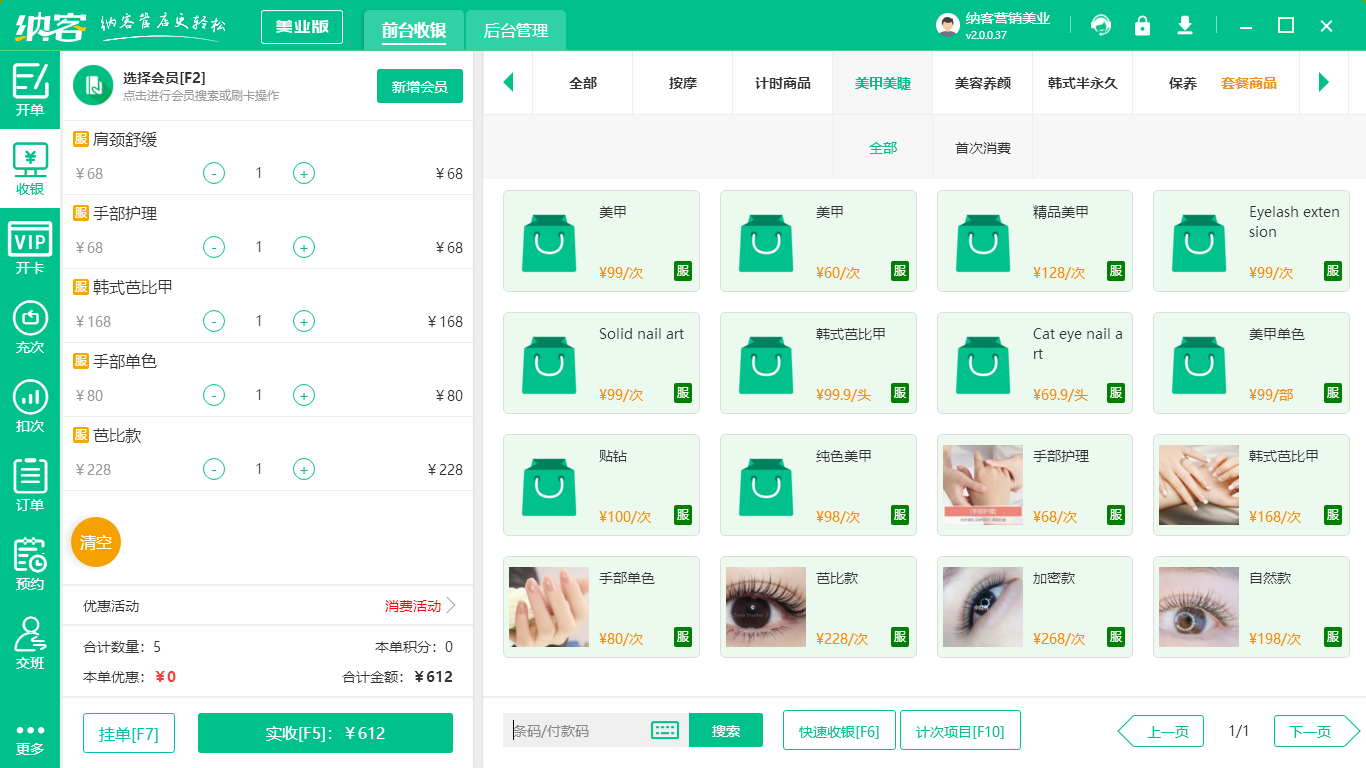Viewport: 1366px width, 768px height.
Task: Click the 新增会员 add member button
Action: coord(419,86)
